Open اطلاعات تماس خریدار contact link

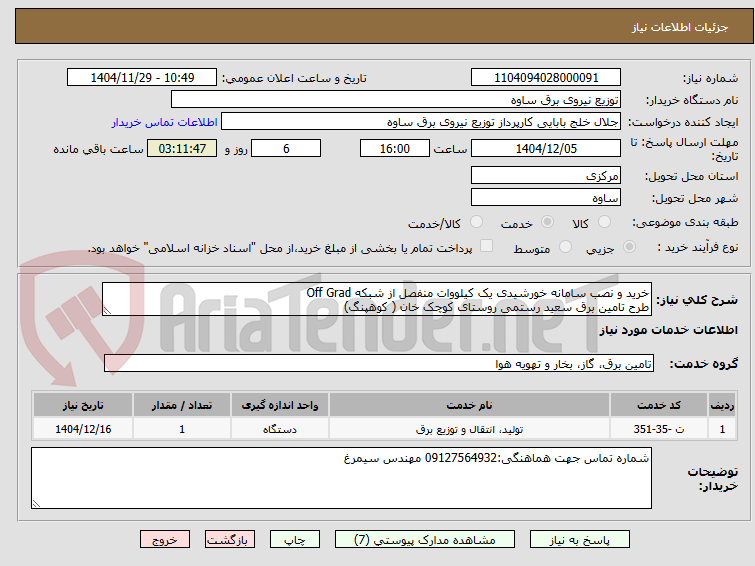coord(165,122)
